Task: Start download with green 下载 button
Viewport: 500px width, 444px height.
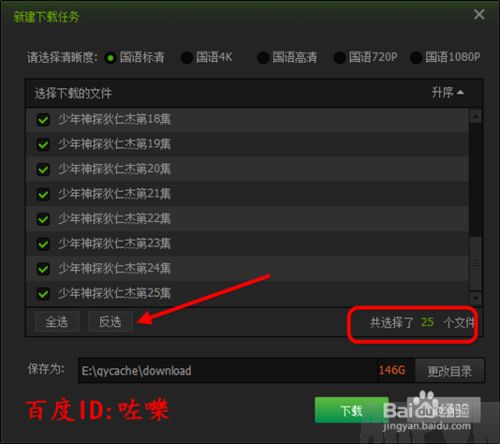Action: coord(351,410)
